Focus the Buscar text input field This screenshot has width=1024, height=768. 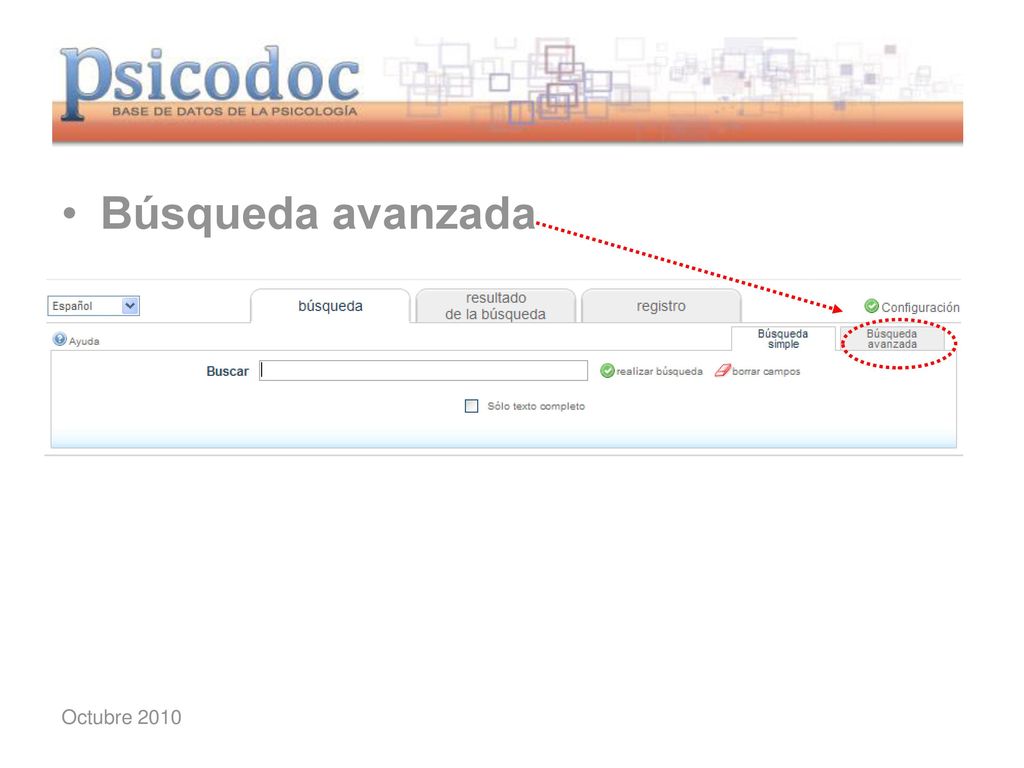pos(423,370)
